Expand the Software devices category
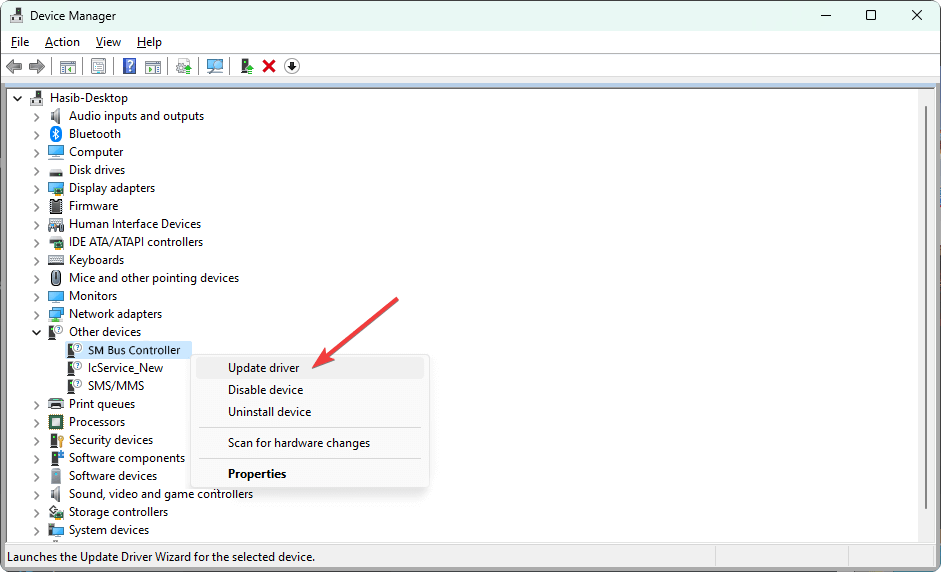The width and height of the screenshot is (941, 572). tap(36, 477)
